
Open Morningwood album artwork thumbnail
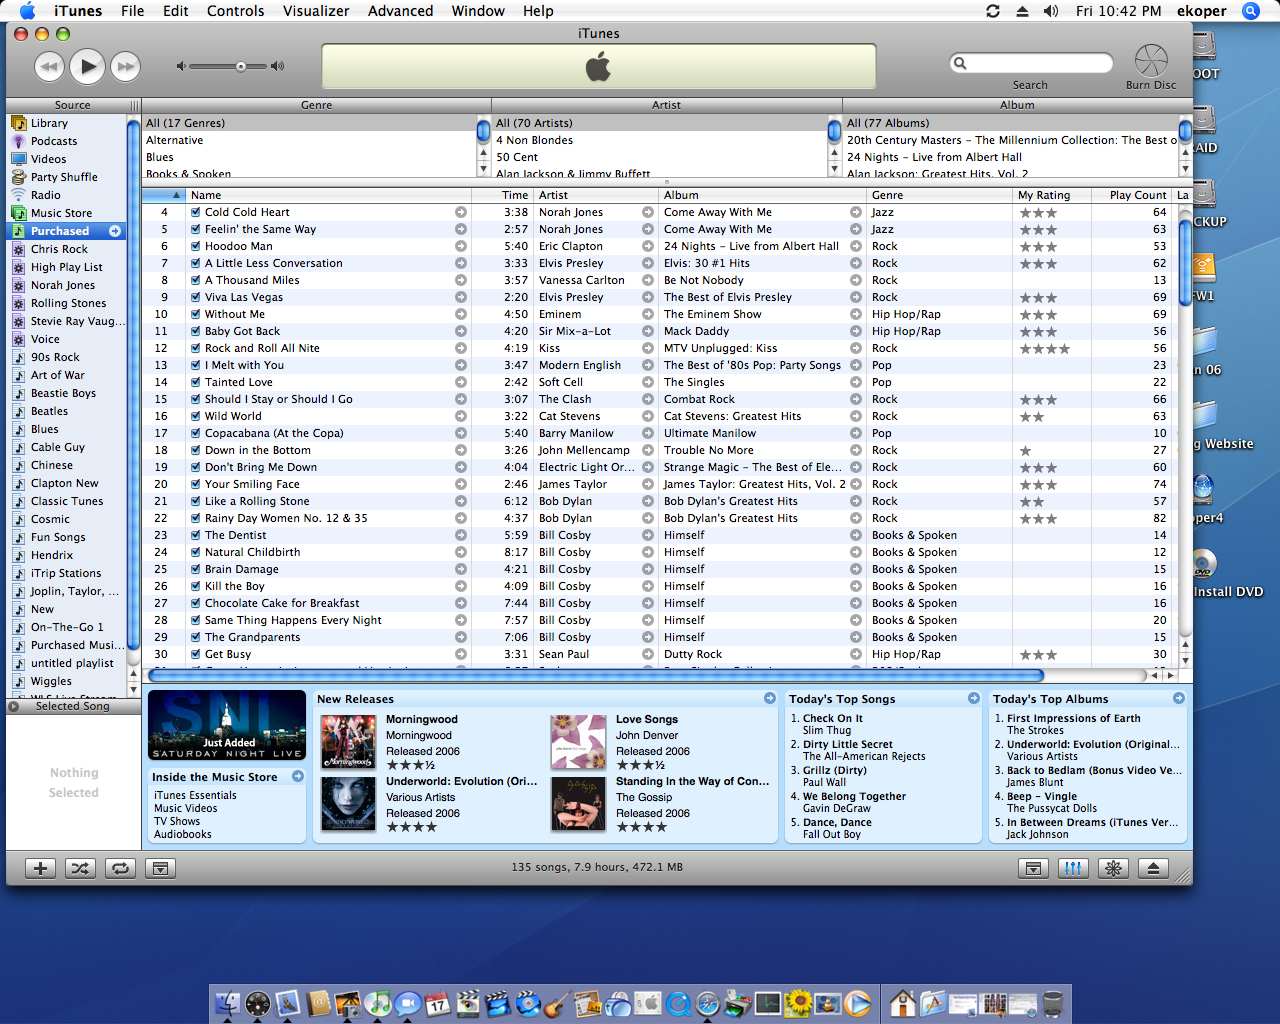348,742
